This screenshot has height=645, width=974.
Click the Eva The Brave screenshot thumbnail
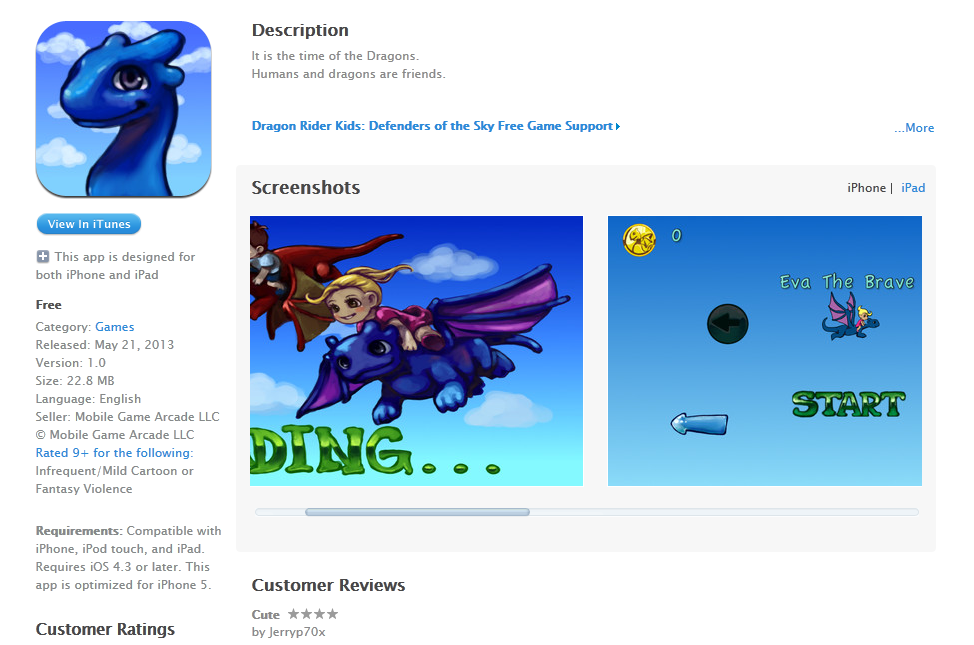pos(765,351)
